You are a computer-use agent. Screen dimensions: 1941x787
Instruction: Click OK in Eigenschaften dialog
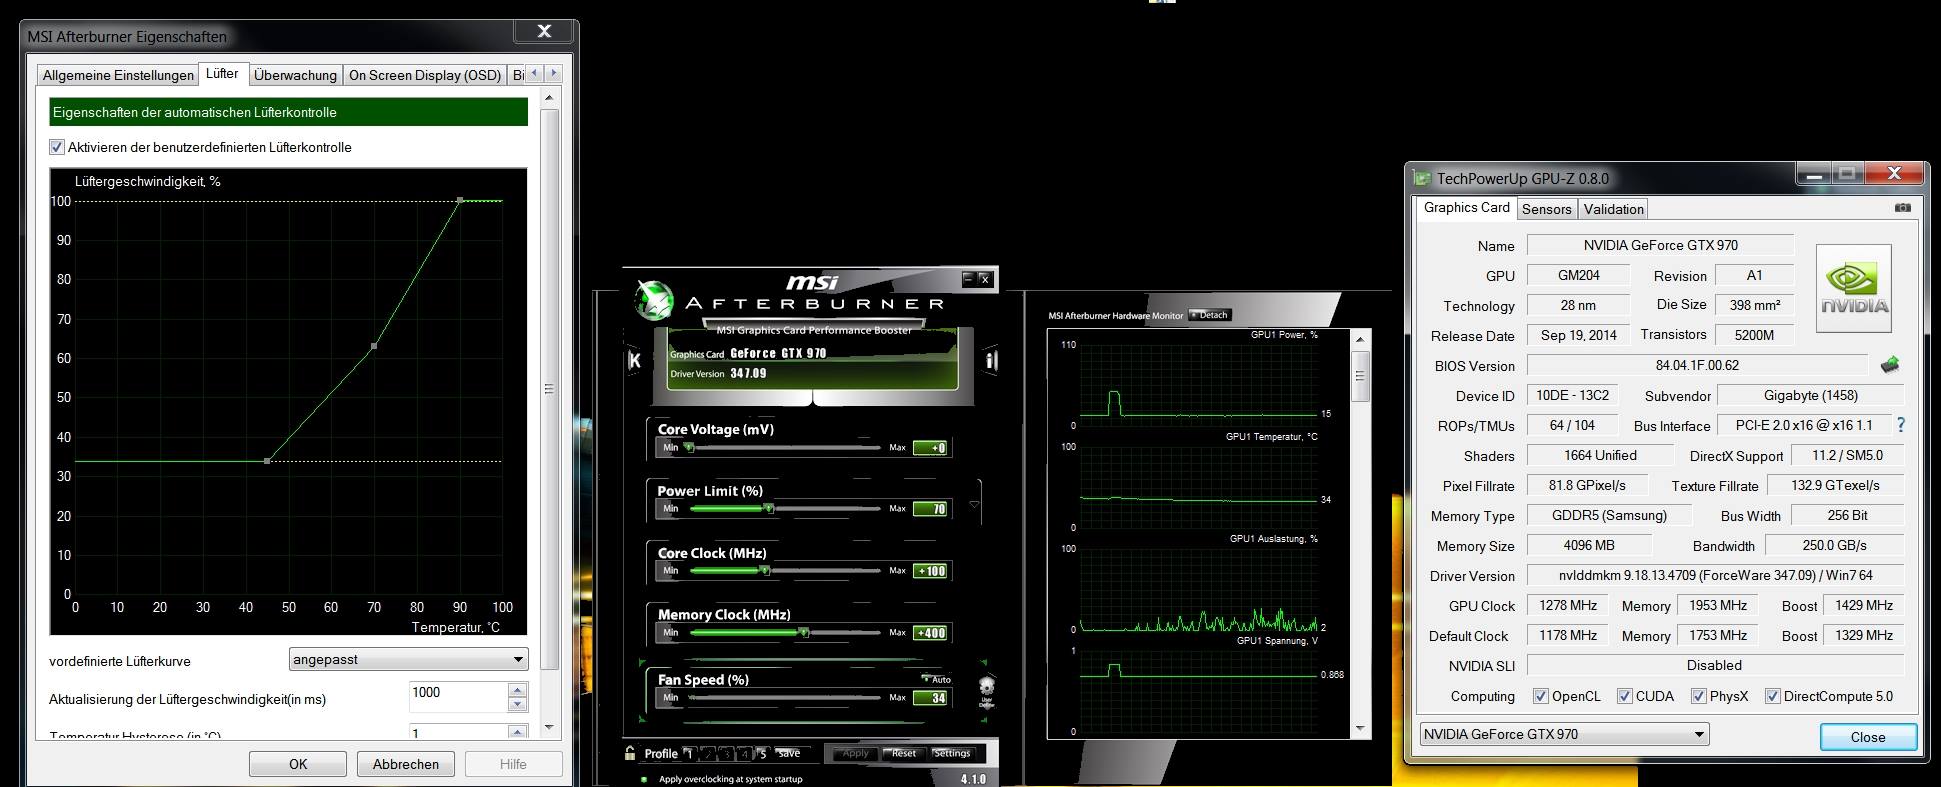pyautogui.click(x=298, y=764)
